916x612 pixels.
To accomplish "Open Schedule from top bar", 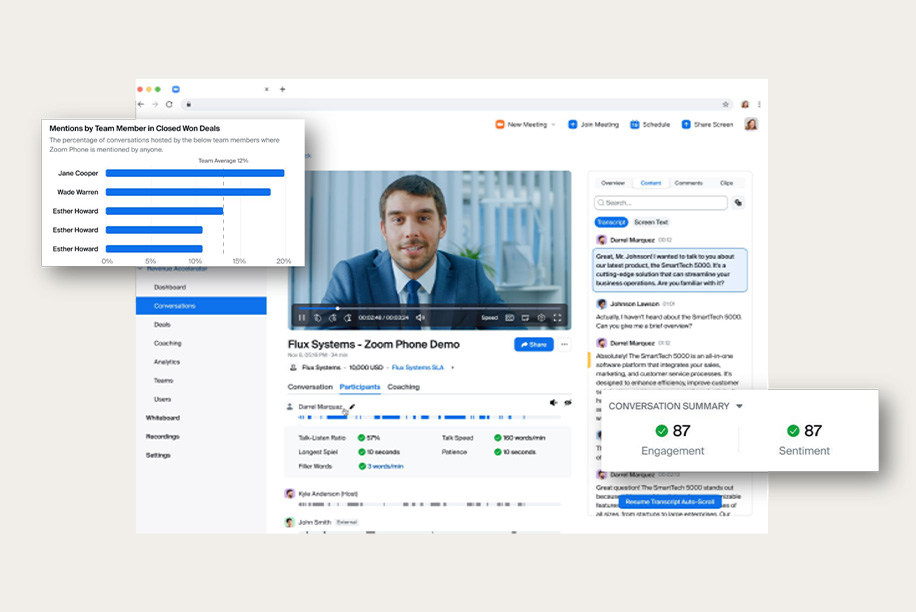I will pyautogui.click(x=650, y=124).
